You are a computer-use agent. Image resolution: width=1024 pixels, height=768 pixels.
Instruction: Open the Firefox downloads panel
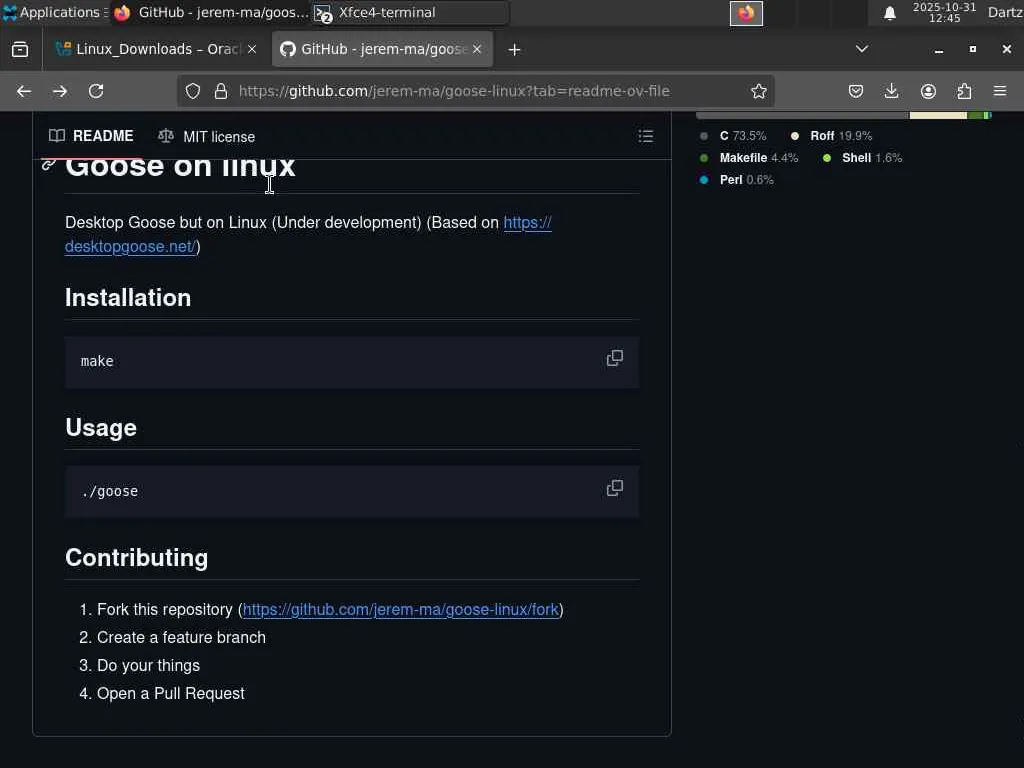(891, 91)
